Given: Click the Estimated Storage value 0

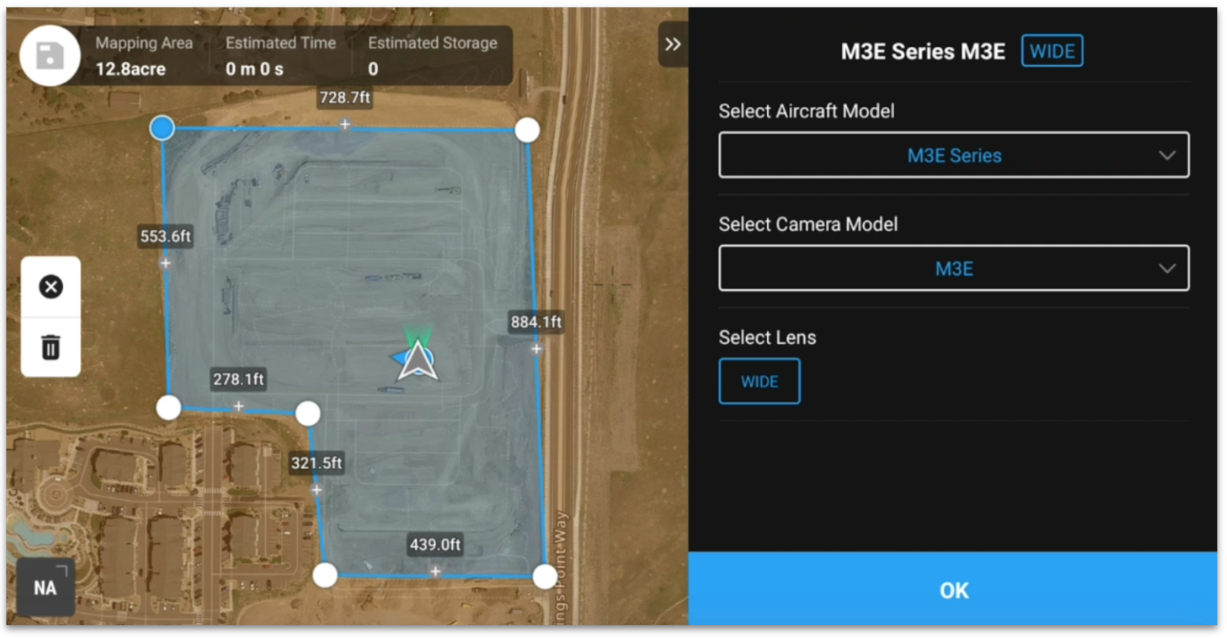Looking at the screenshot, I should 373,69.
